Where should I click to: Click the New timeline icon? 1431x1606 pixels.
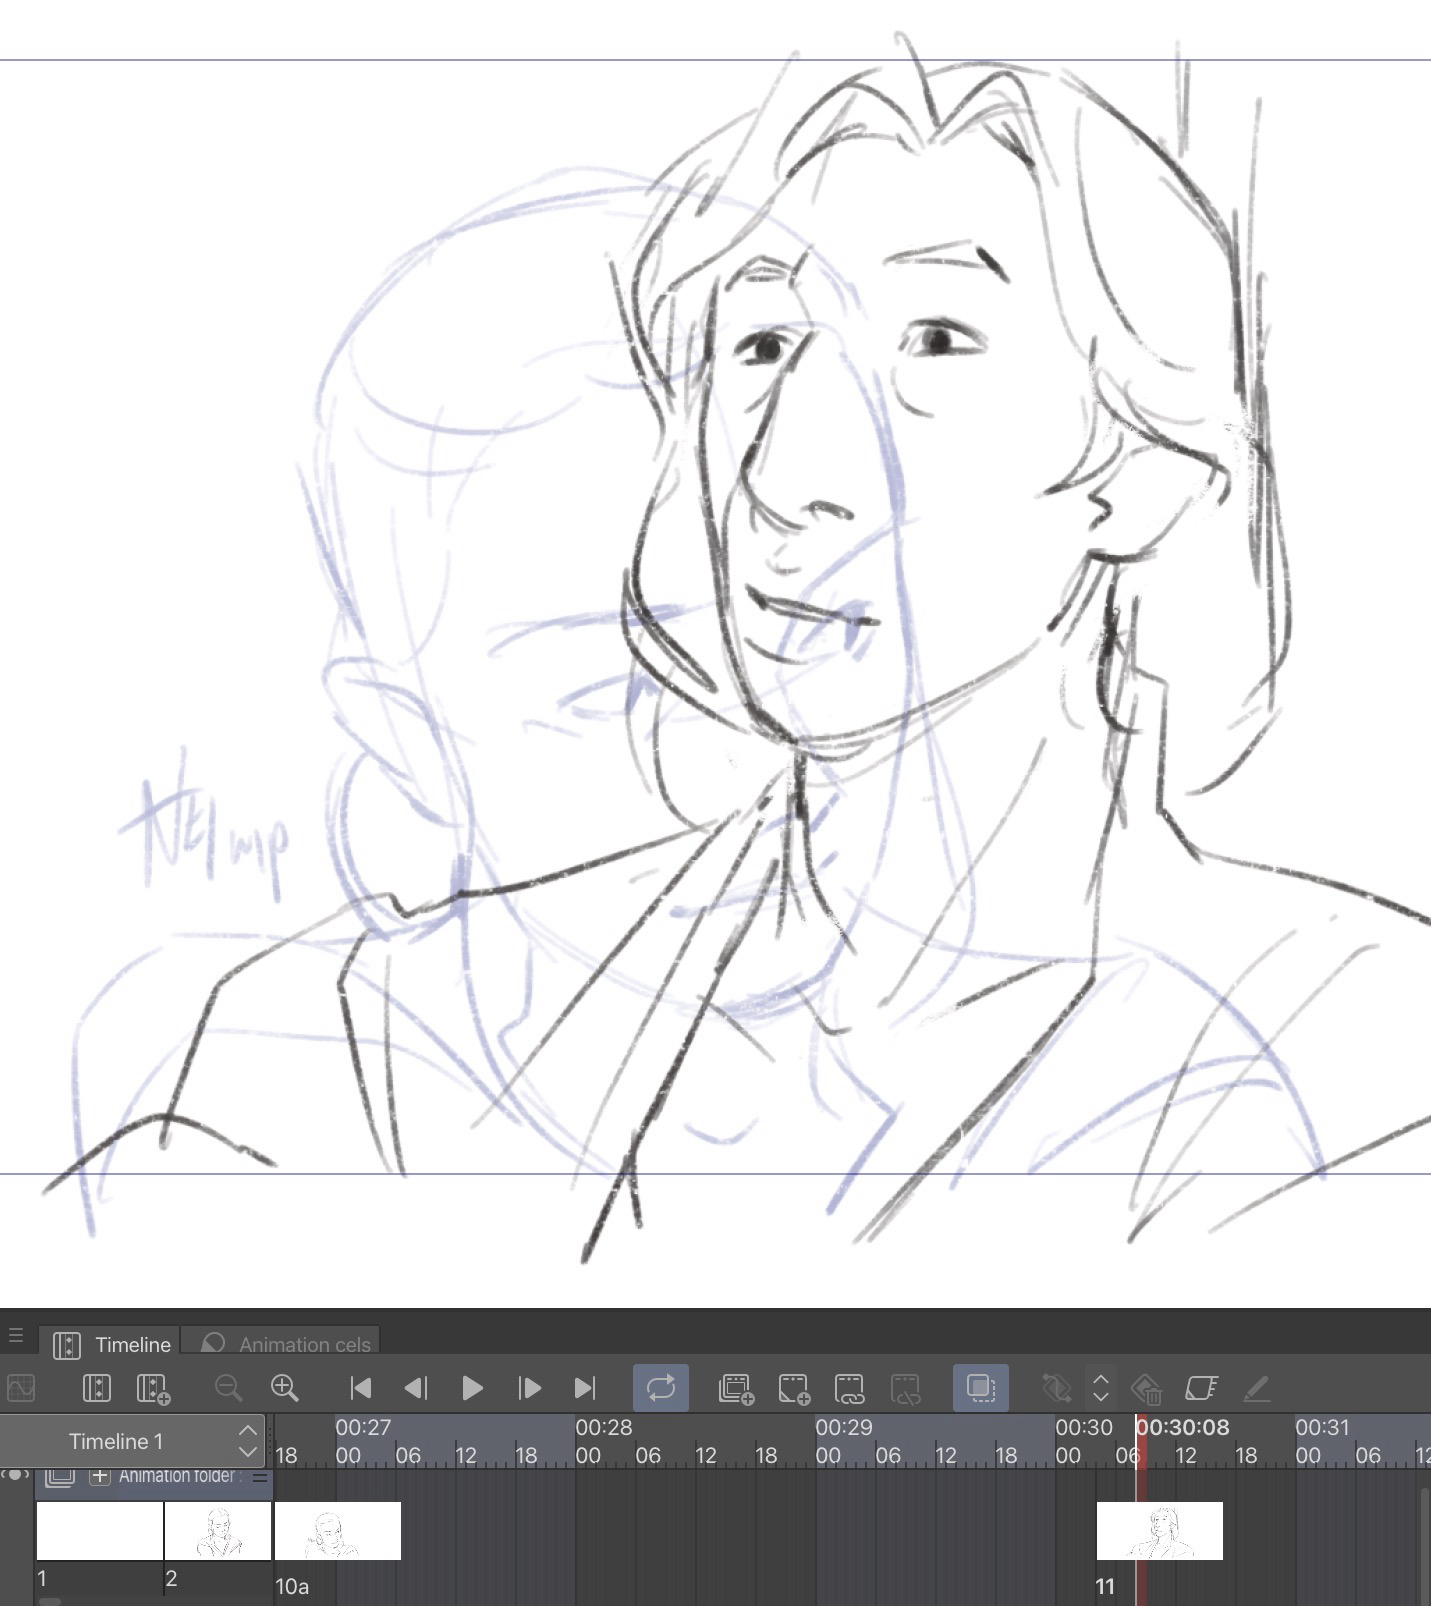point(152,1388)
